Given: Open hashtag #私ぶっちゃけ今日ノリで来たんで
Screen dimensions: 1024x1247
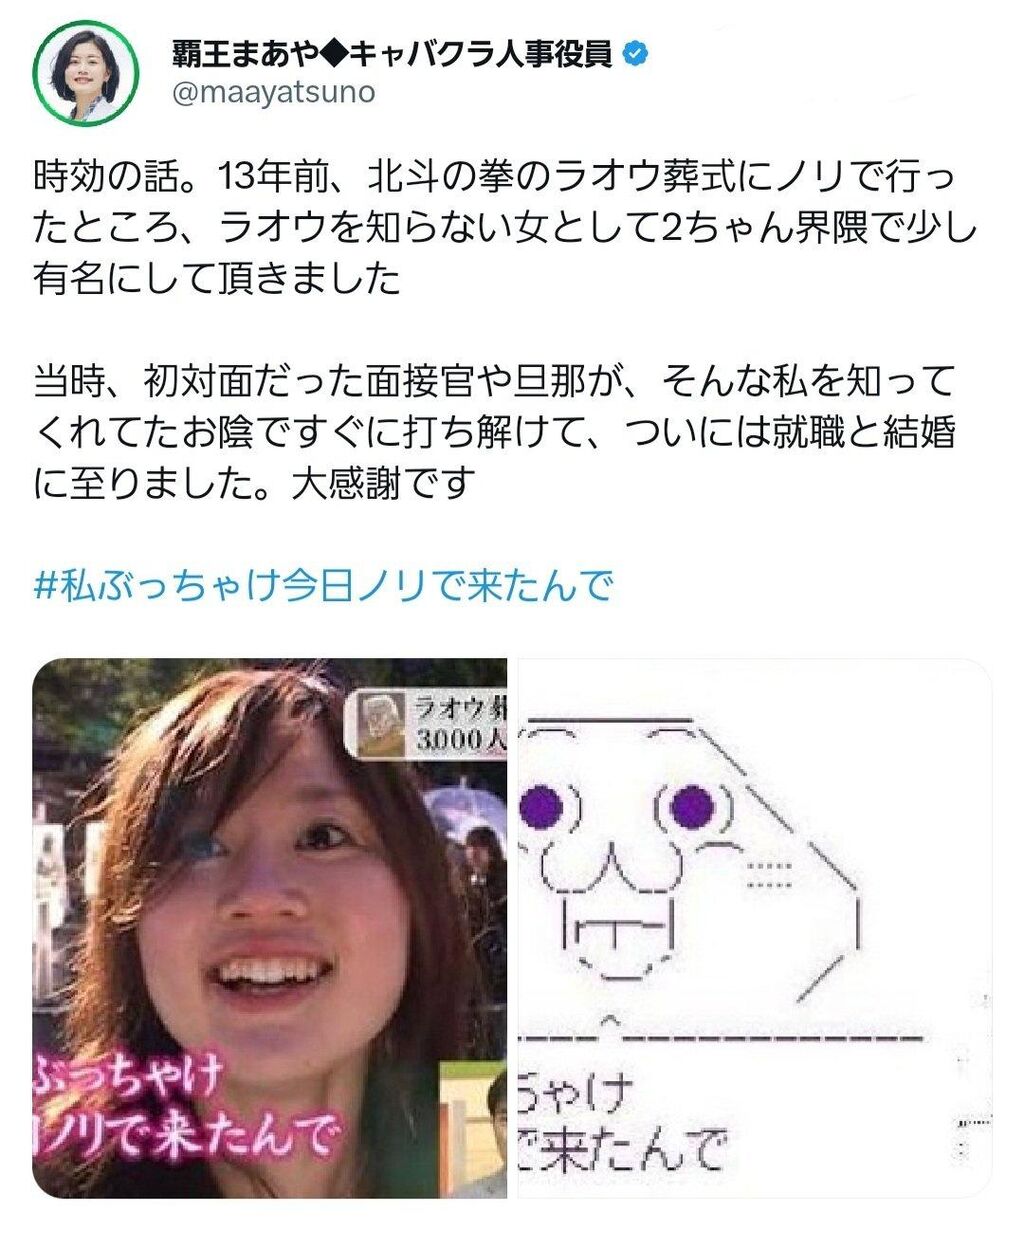Looking at the screenshot, I should [323, 585].
